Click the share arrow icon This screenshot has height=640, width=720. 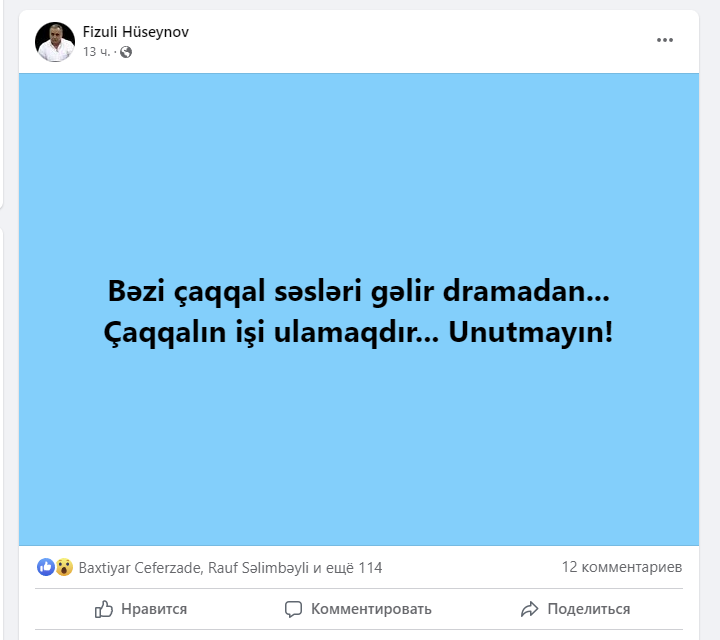[x=529, y=609]
